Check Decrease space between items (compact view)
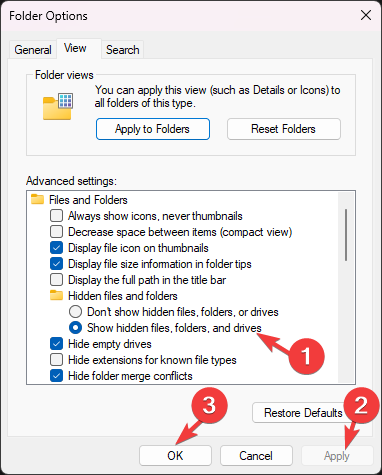 [56, 232]
